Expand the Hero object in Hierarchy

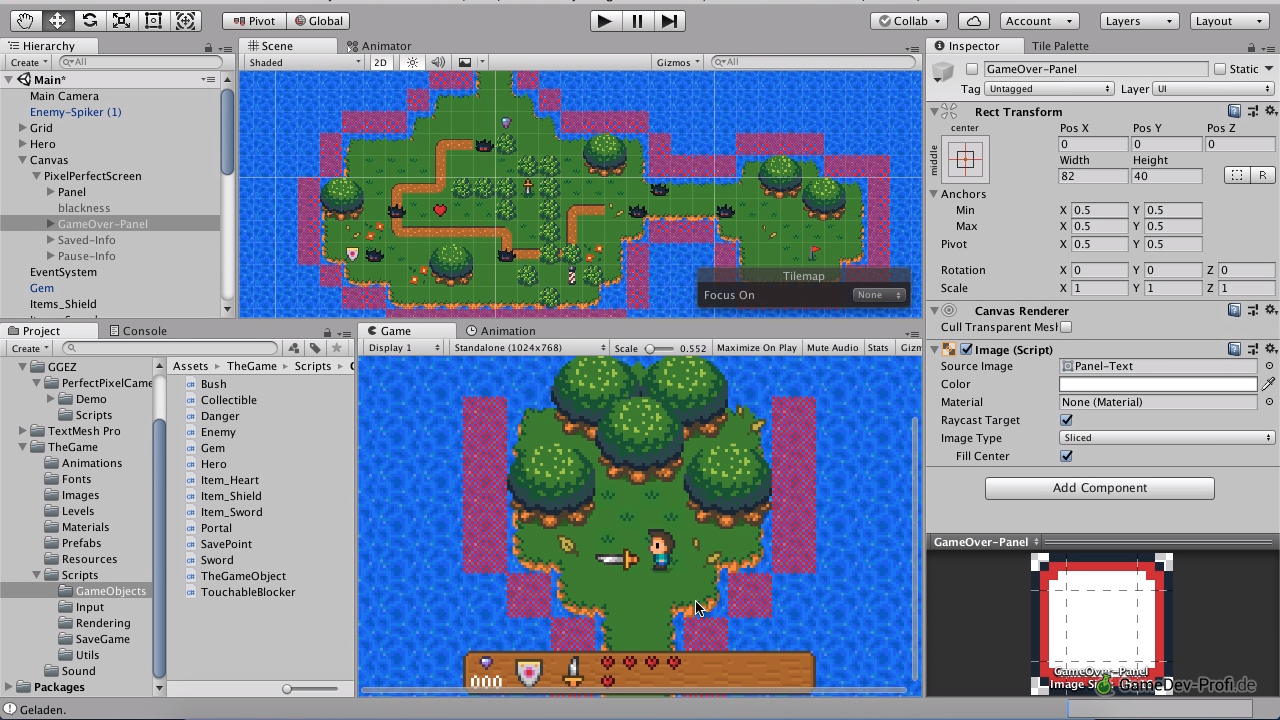click(23, 144)
